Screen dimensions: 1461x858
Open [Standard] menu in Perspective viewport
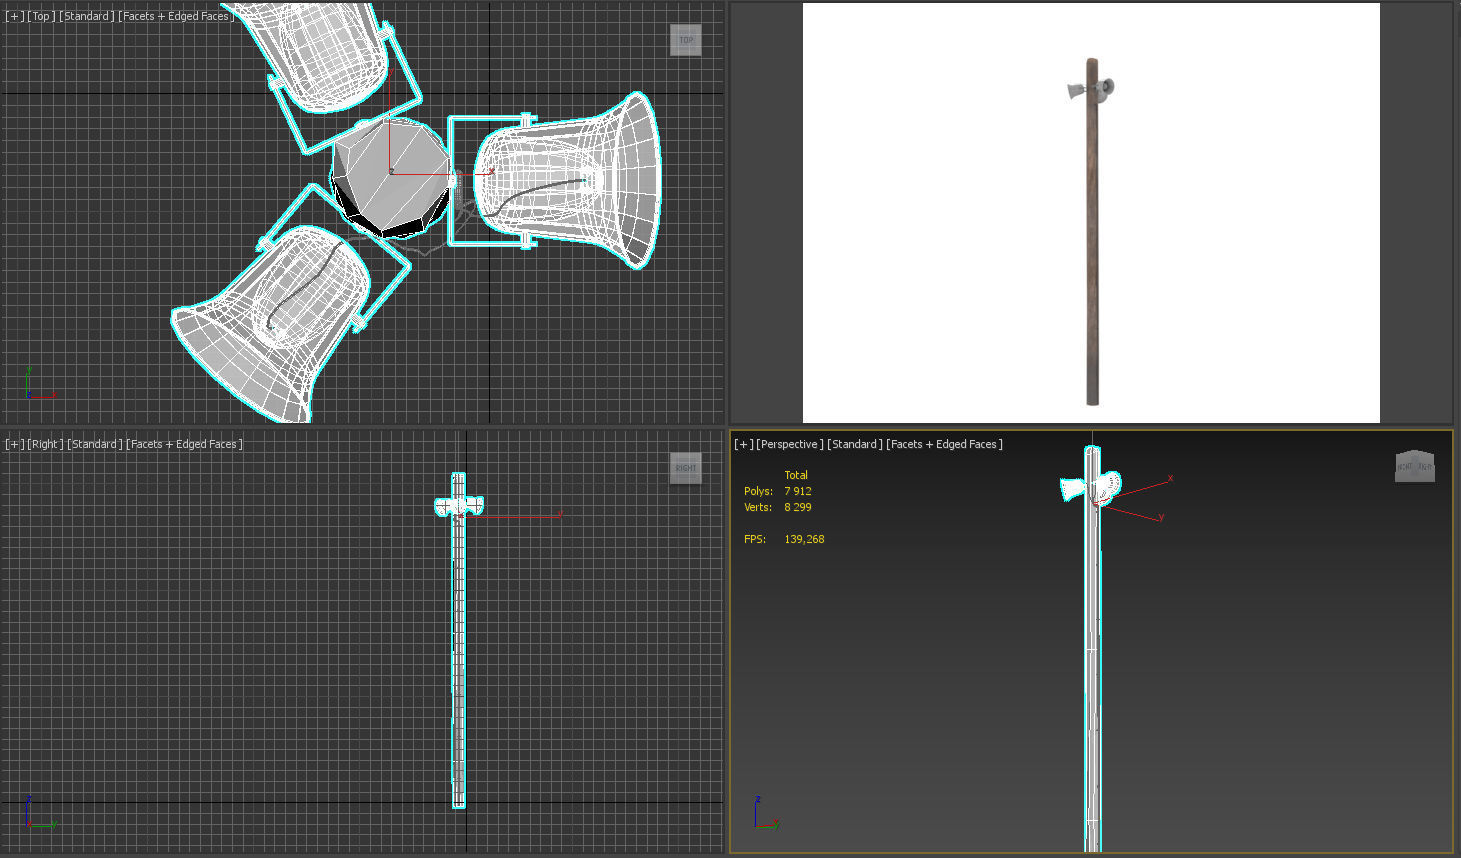[x=855, y=444]
